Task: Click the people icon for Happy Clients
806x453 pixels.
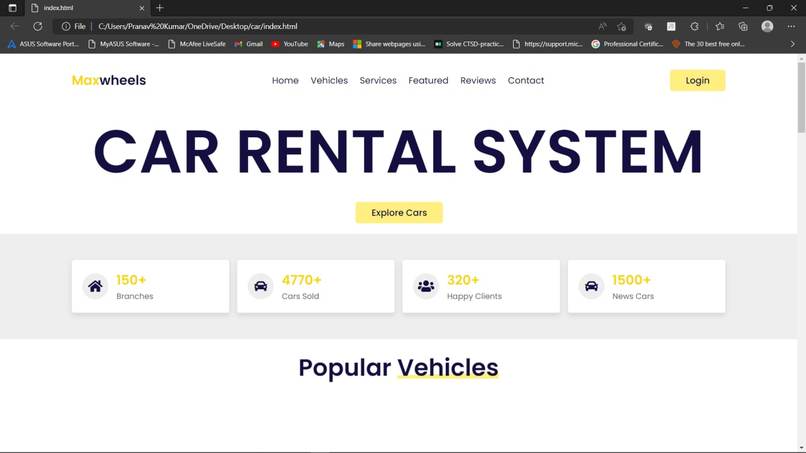Action: click(426, 286)
